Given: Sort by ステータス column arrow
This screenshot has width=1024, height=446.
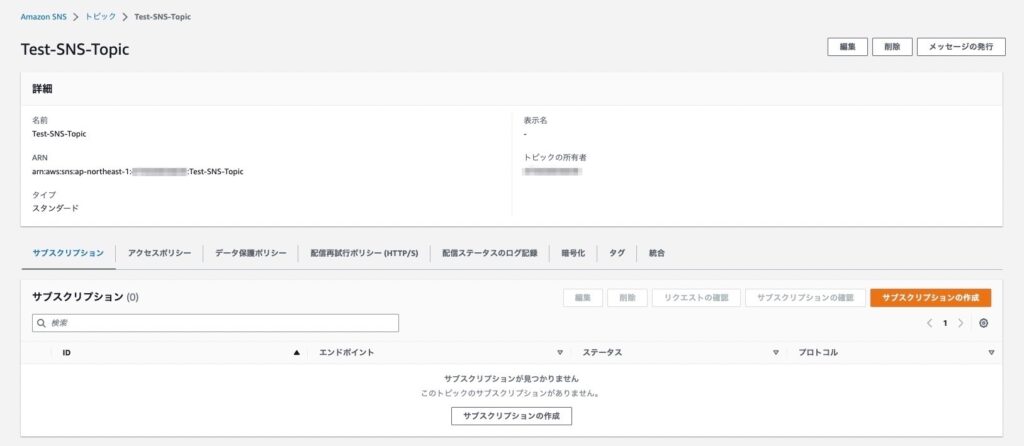Looking at the screenshot, I should pos(776,353).
